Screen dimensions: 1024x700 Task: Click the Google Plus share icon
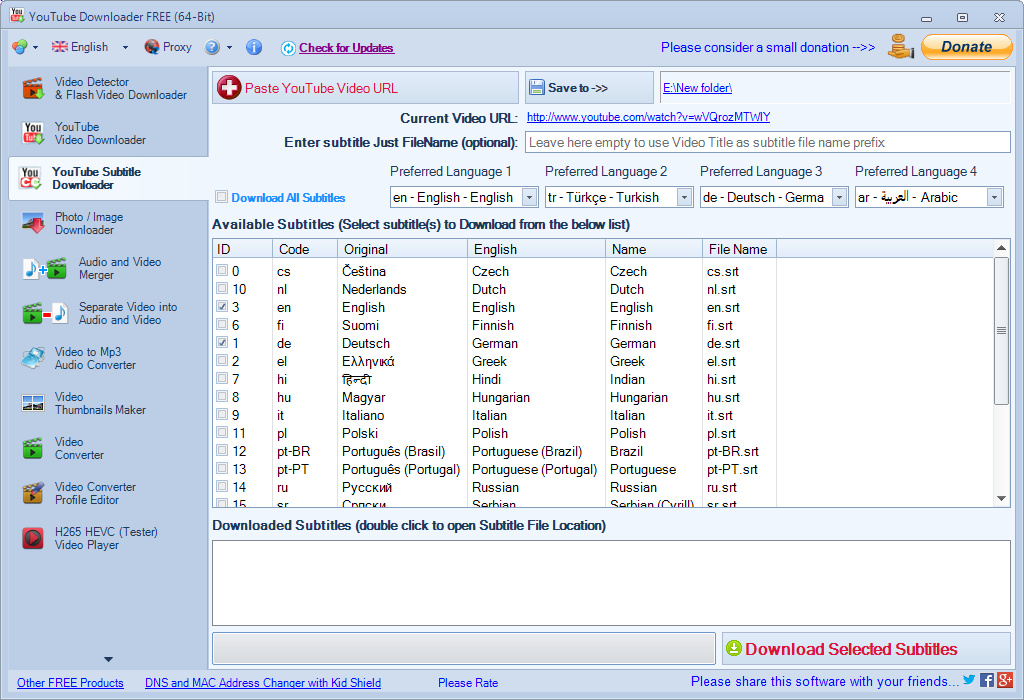pyautogui.click(x=1005, y=680)
